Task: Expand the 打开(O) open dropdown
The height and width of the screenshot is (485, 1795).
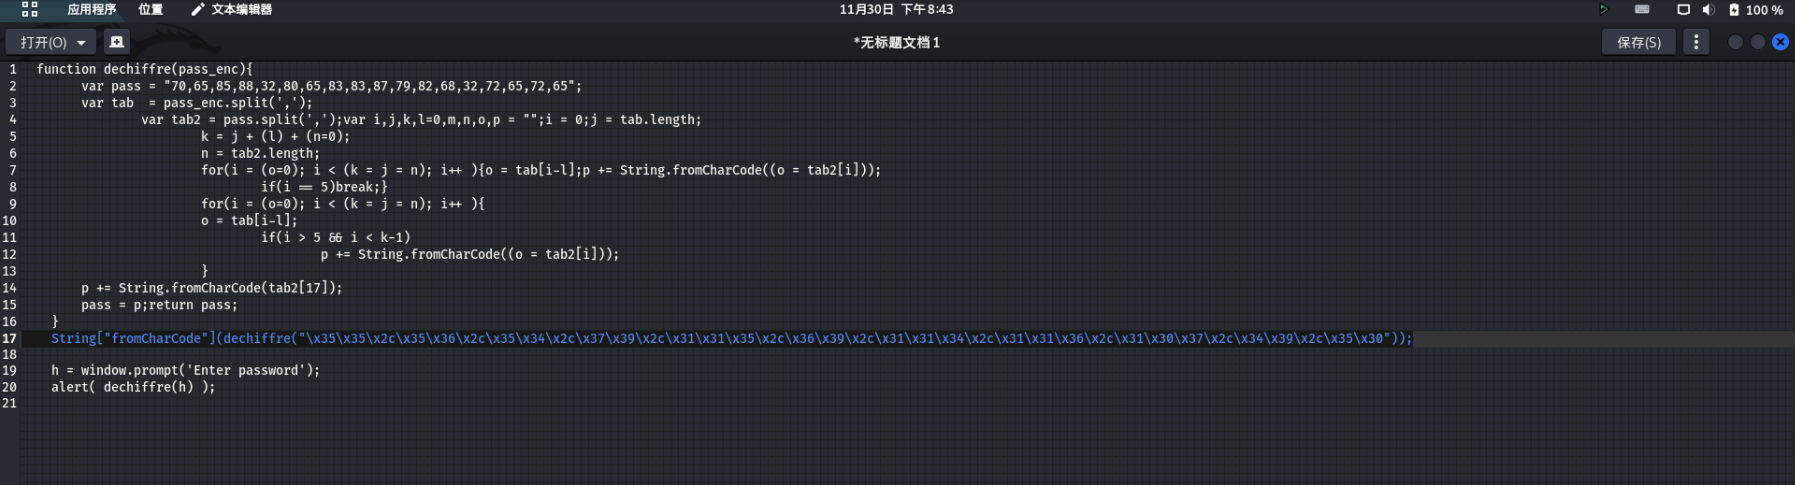Action: [x=52, y=42]
